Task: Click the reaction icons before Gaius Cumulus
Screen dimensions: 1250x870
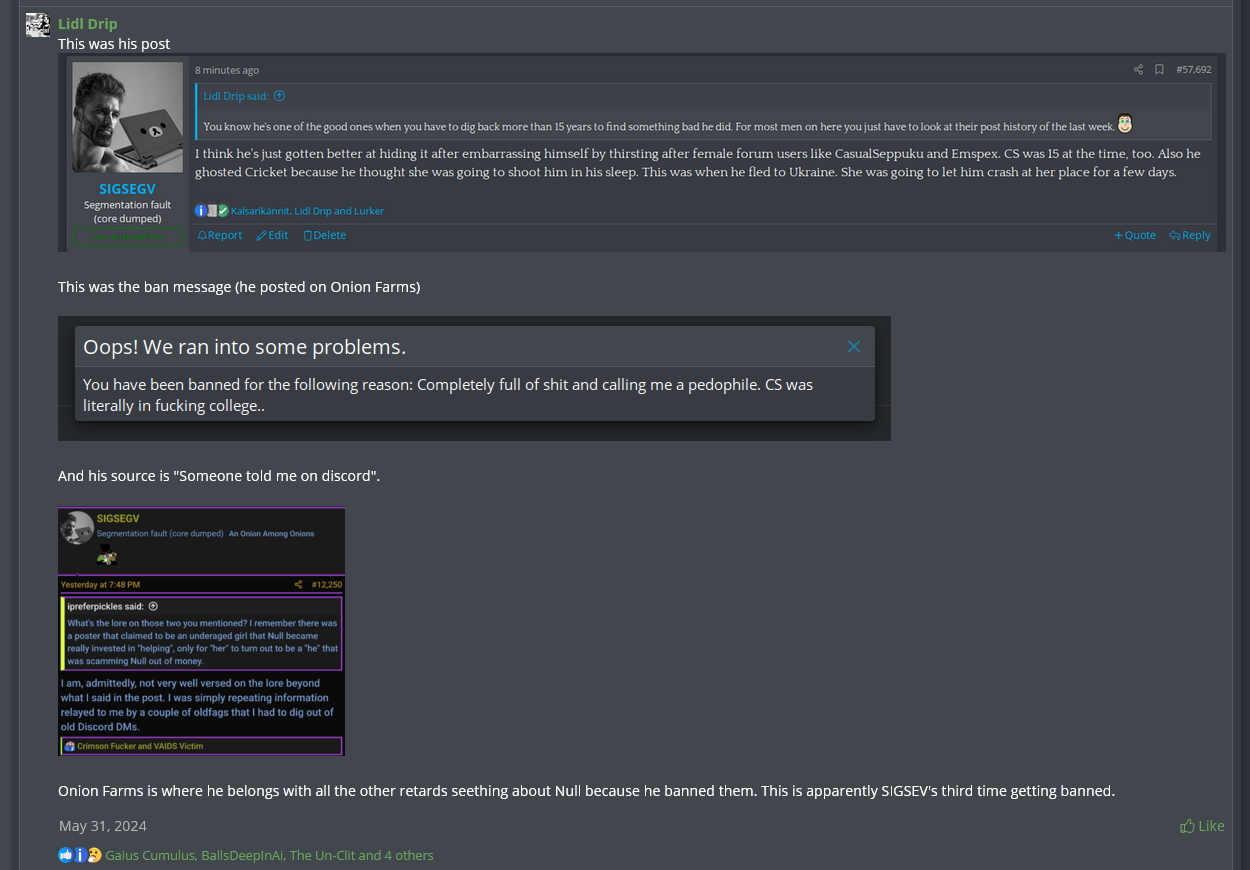Action: coord(80,855)
